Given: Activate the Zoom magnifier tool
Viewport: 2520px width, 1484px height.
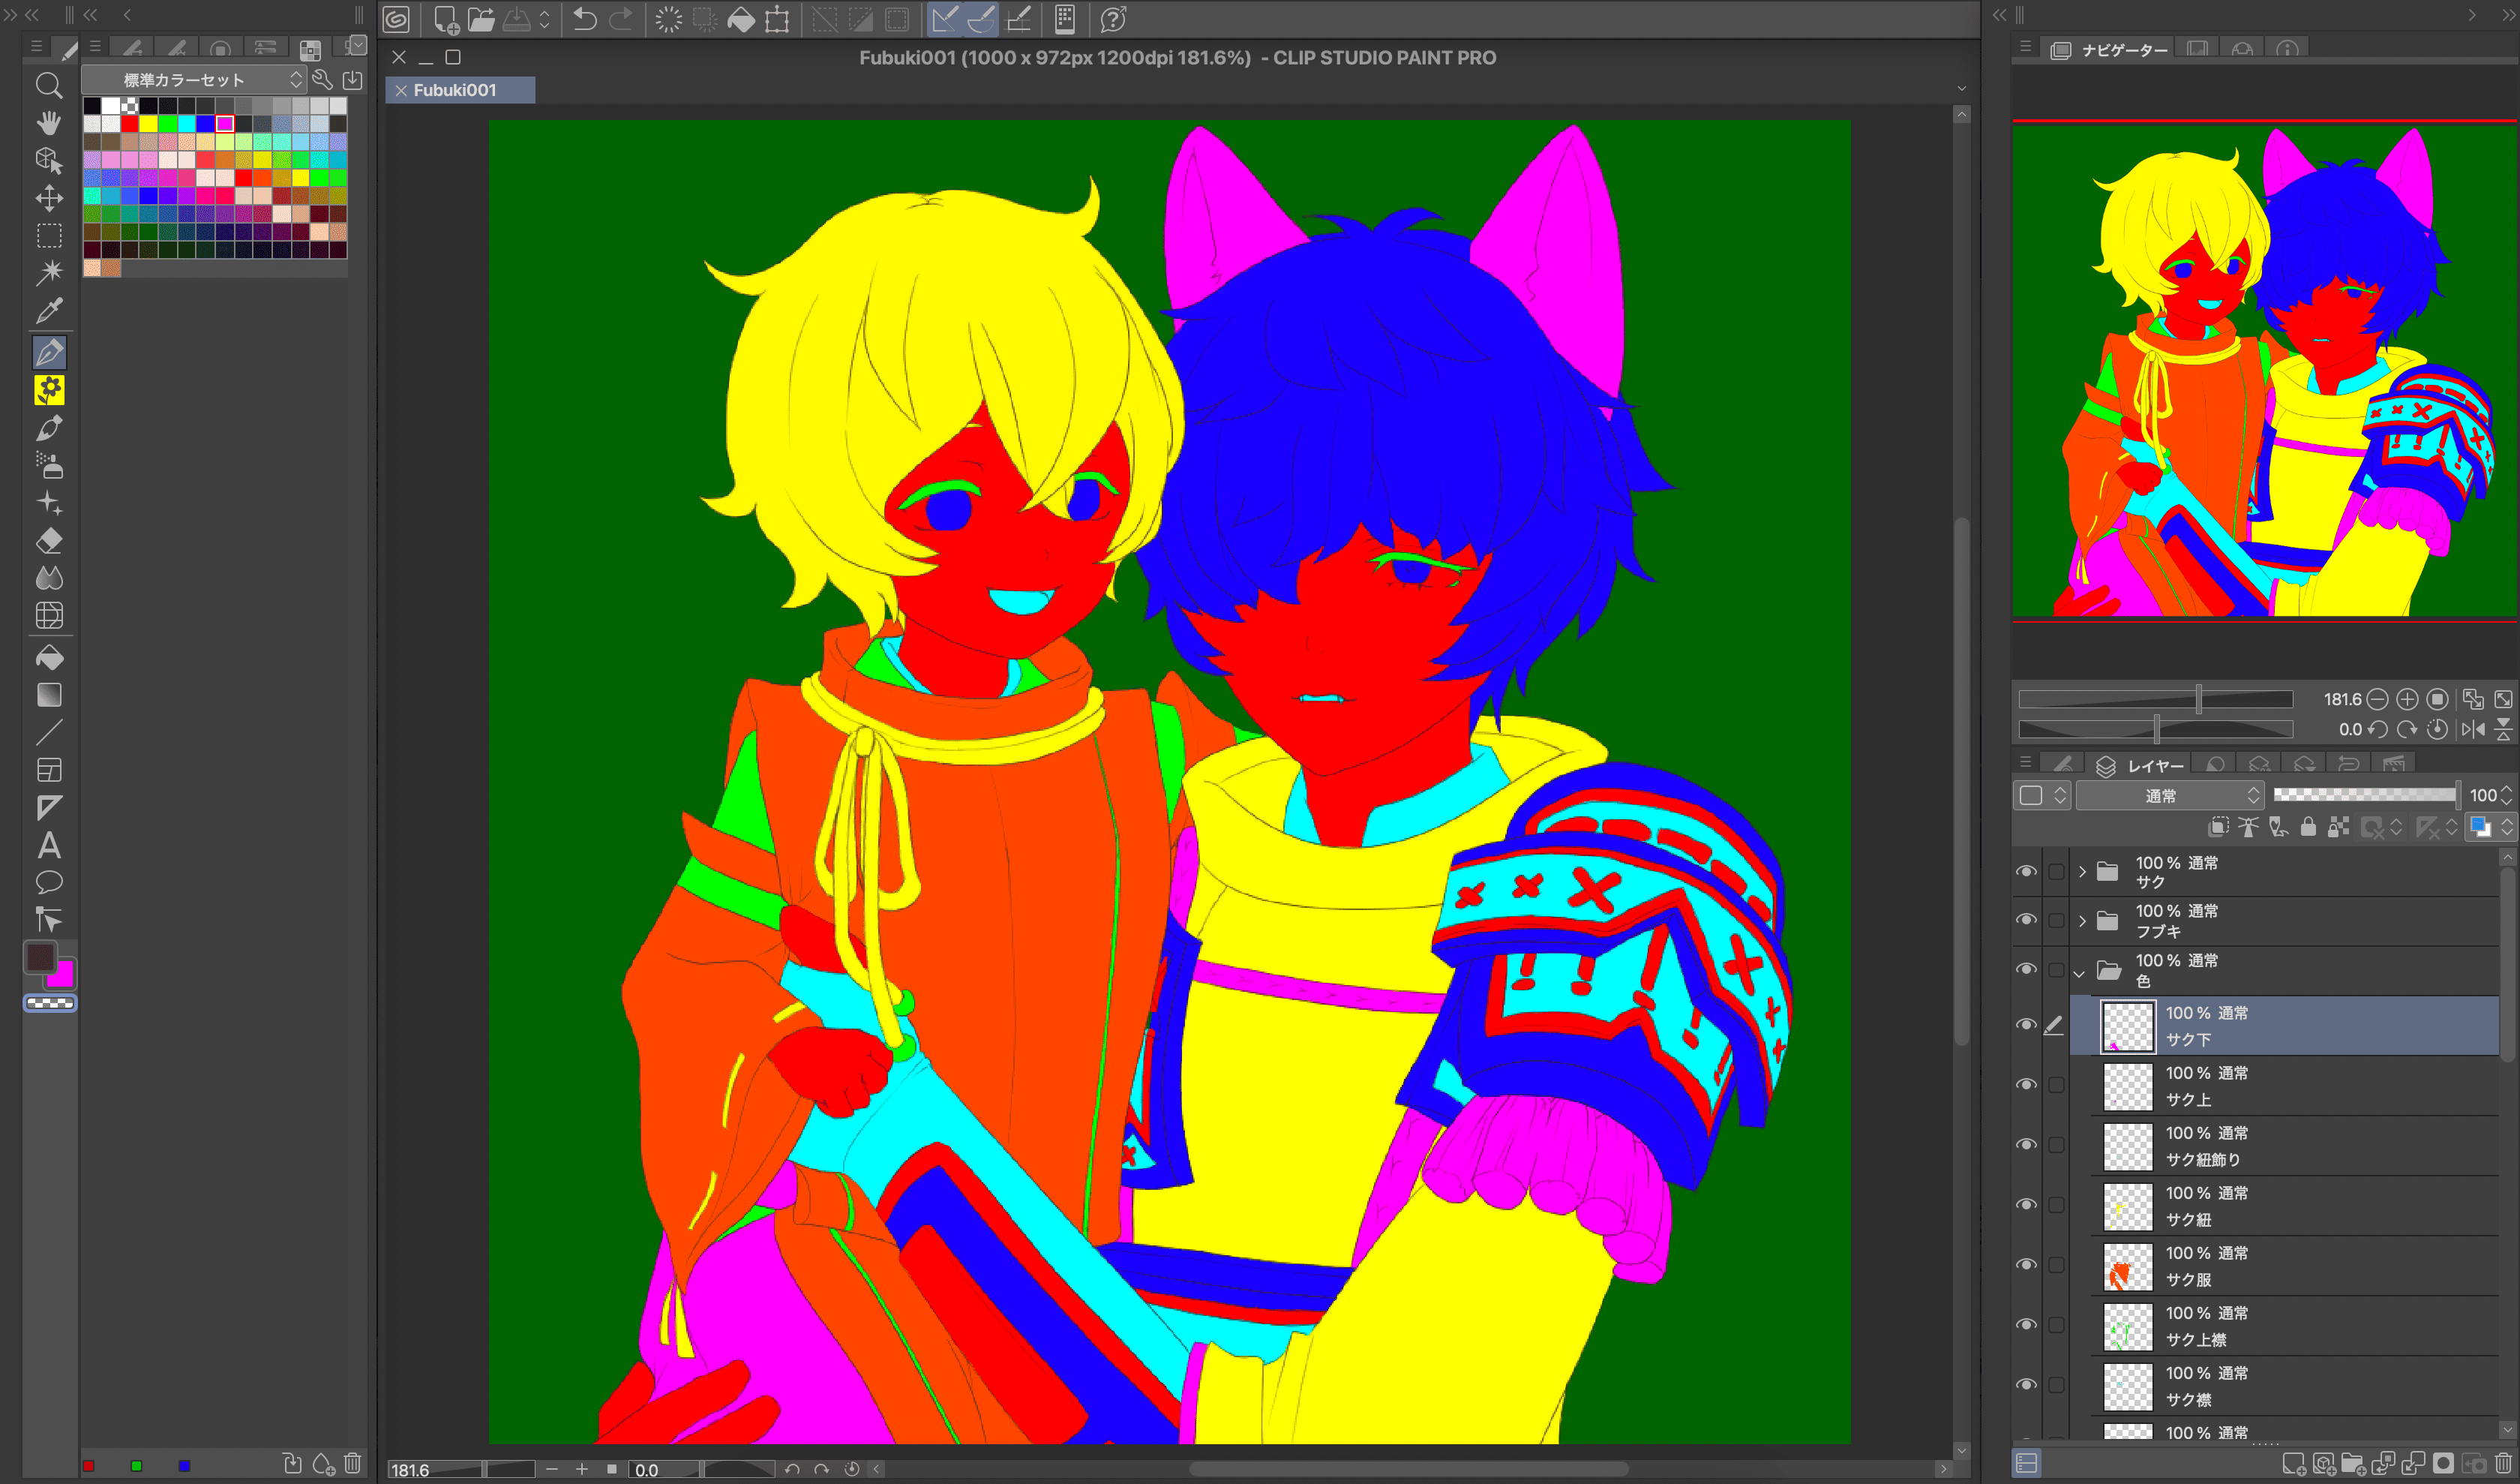Looking at the screenshot, I should coord(49,85).
